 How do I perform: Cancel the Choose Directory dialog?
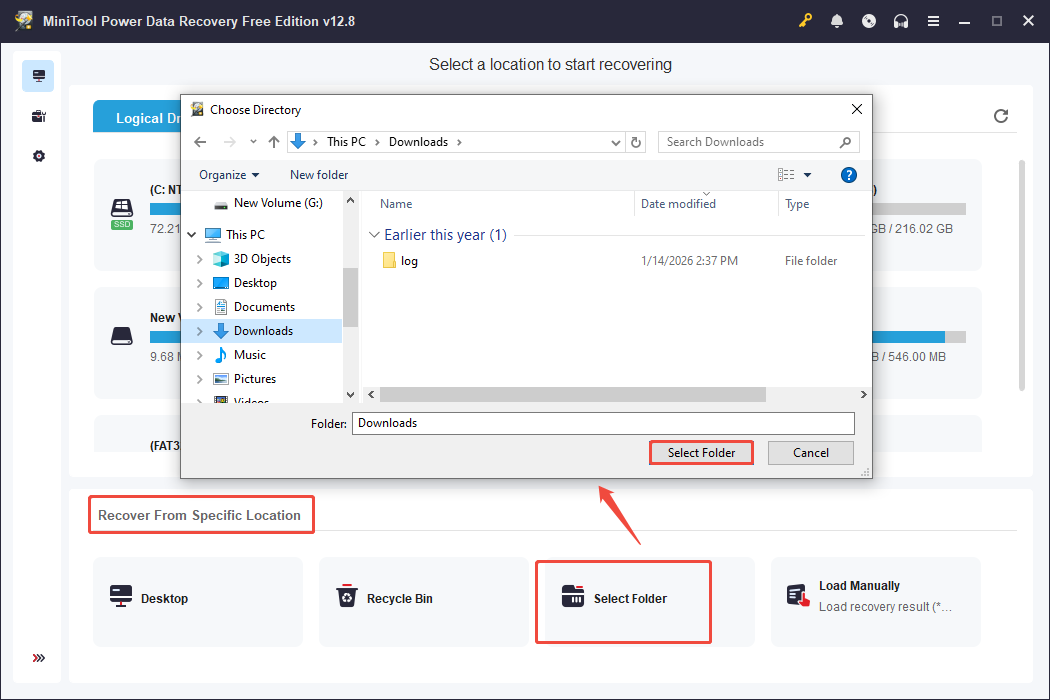click(x=810, y=452)
